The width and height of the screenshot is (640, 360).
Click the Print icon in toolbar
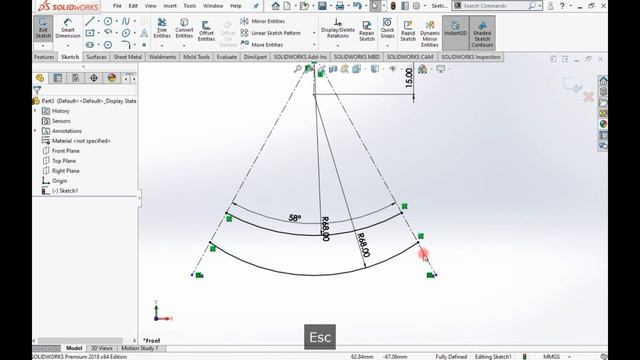(x=340, y=6)
